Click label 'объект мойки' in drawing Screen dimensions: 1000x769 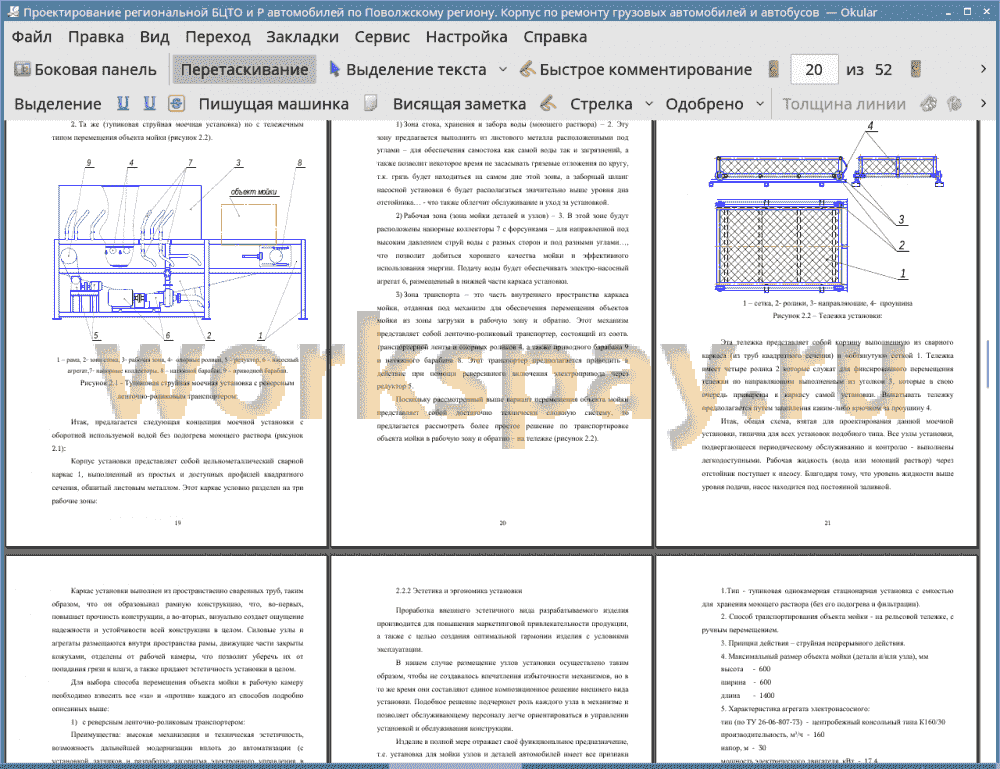click(253, 191)
